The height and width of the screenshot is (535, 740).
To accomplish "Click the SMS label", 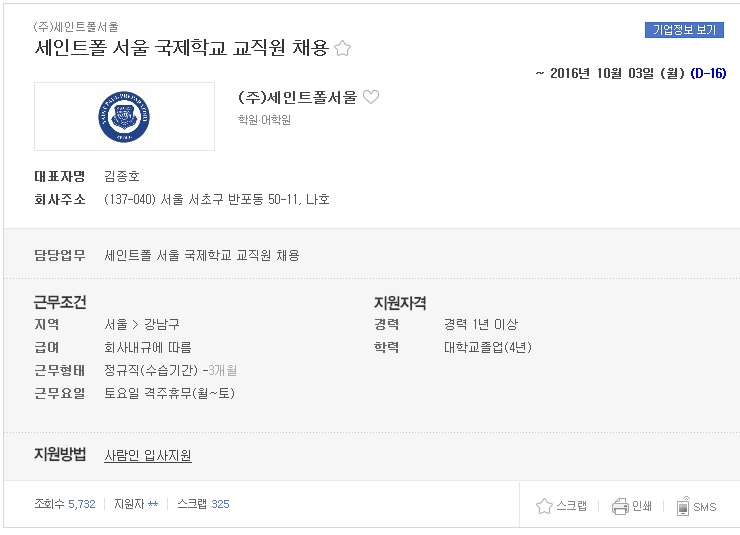I will point(705,507).
